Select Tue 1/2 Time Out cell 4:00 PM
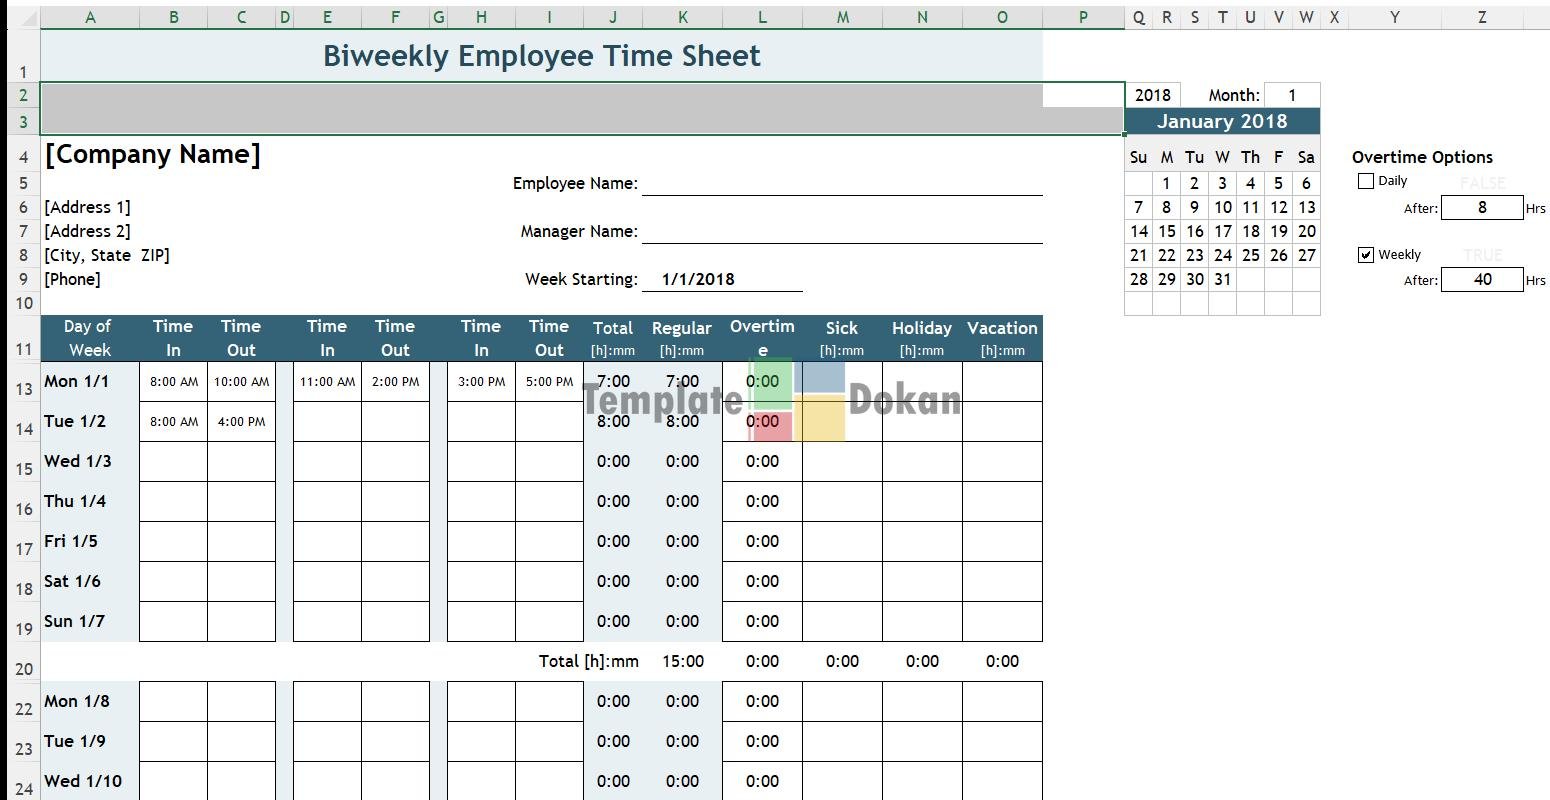 [x=241, y=421]
